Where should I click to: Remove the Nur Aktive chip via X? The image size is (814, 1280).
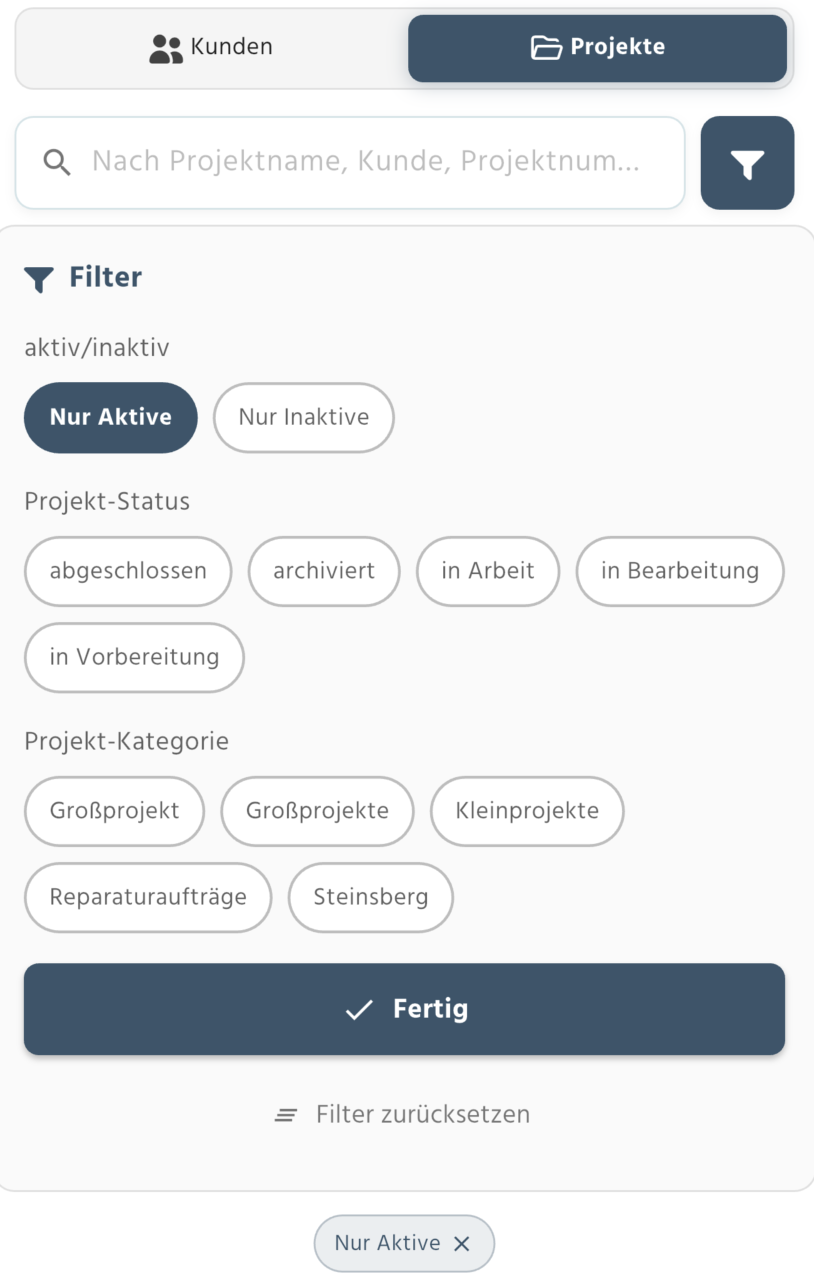[x=461, y=1243]
